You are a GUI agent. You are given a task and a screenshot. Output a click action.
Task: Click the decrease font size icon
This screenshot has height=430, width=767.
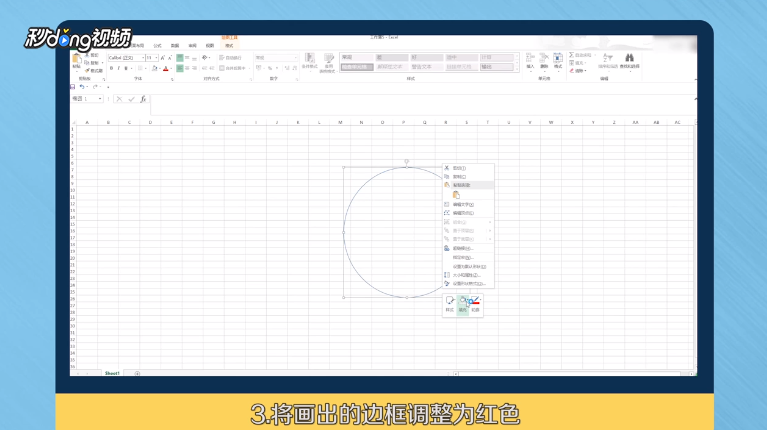170,58
